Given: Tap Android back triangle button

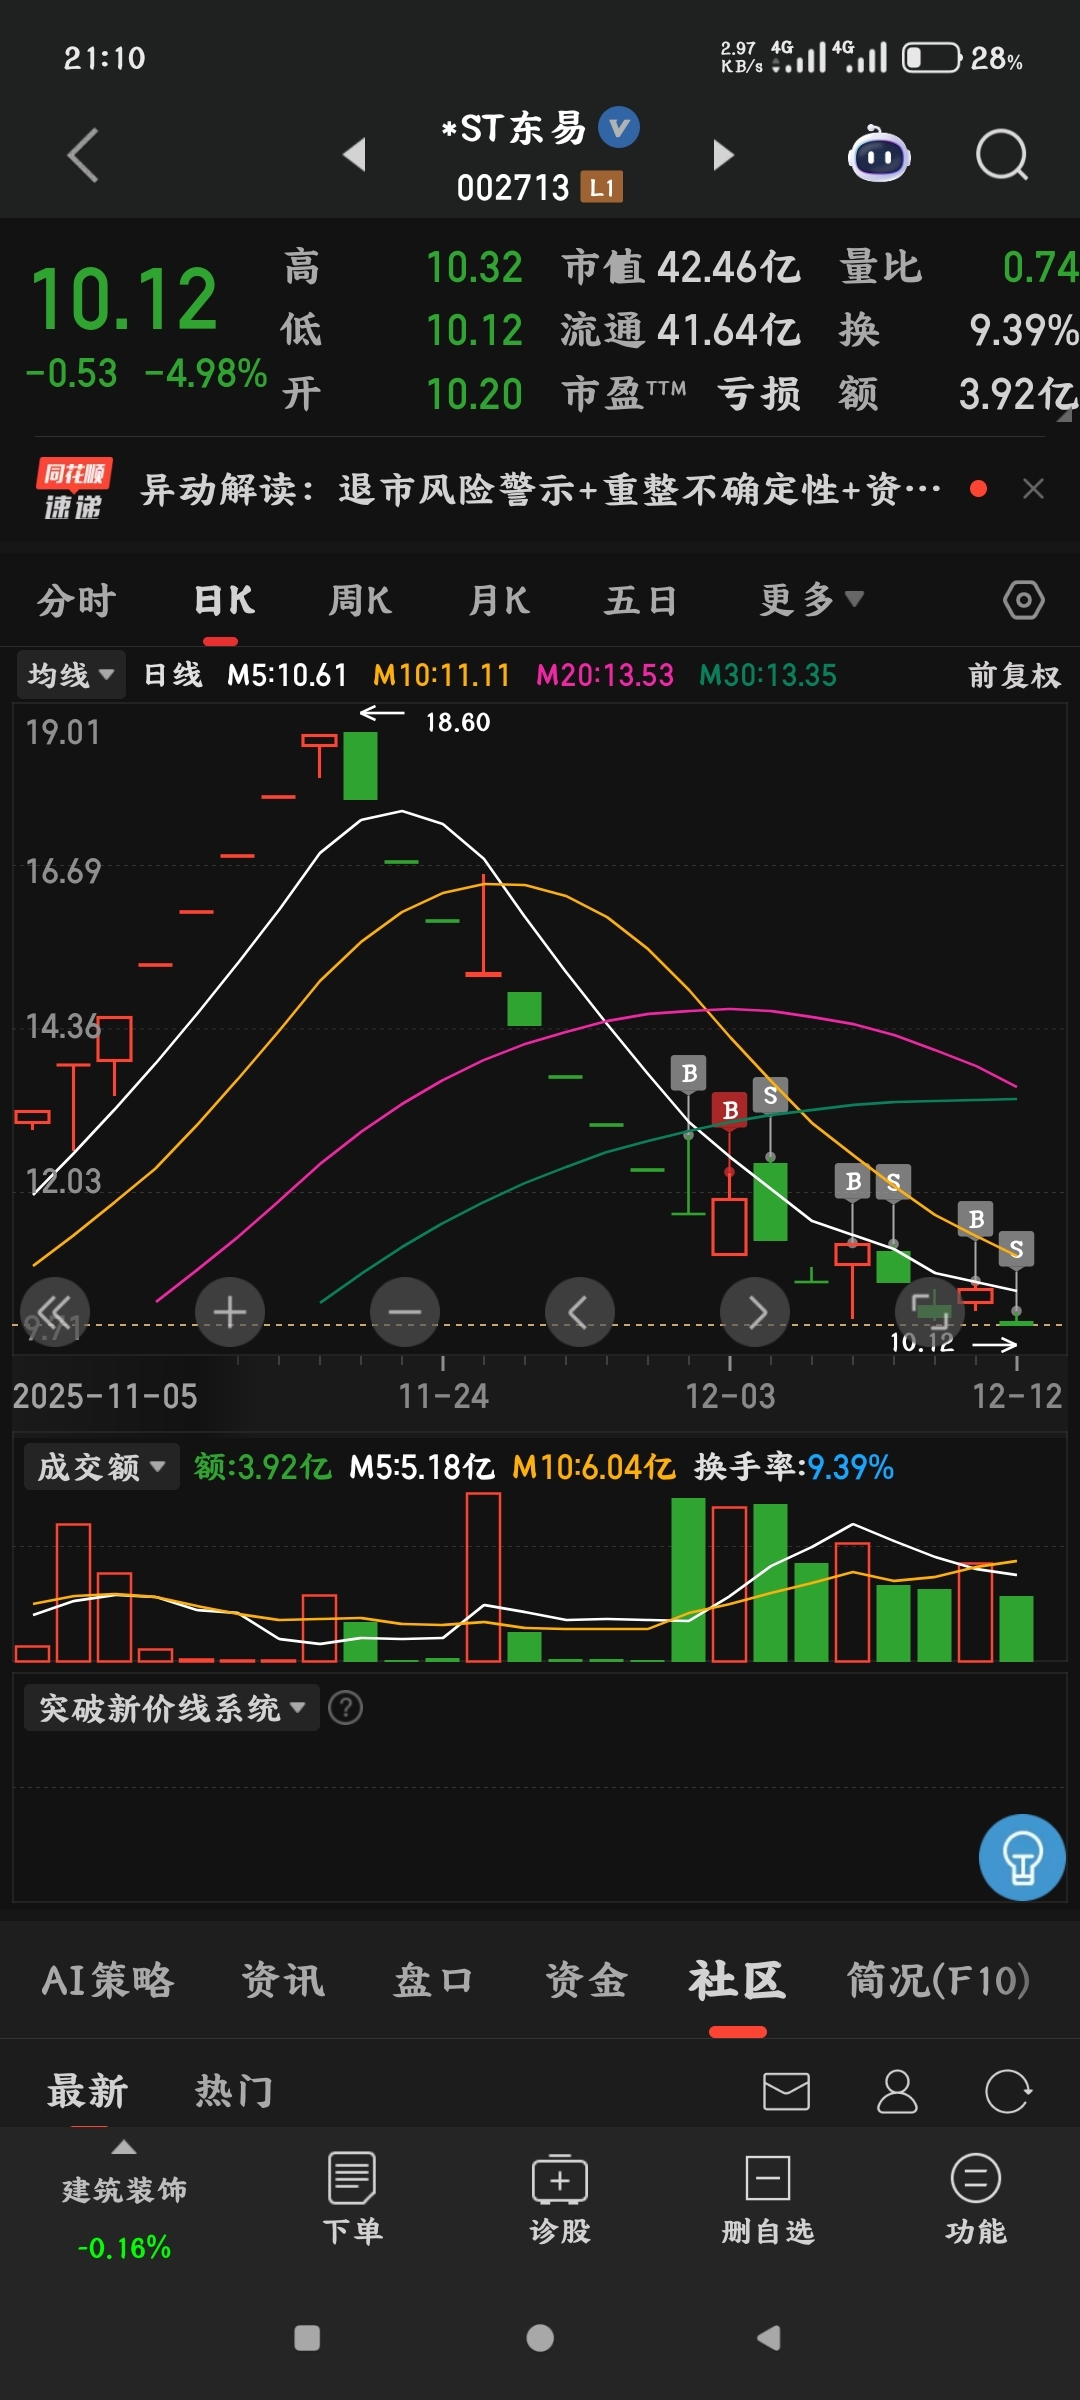Looking at the screenshot, I should [768, 2338].
